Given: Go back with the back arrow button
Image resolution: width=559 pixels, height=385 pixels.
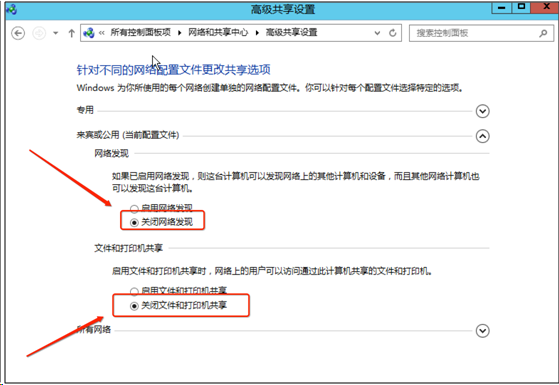Looking at the screenshot, I should pos(18,33).
